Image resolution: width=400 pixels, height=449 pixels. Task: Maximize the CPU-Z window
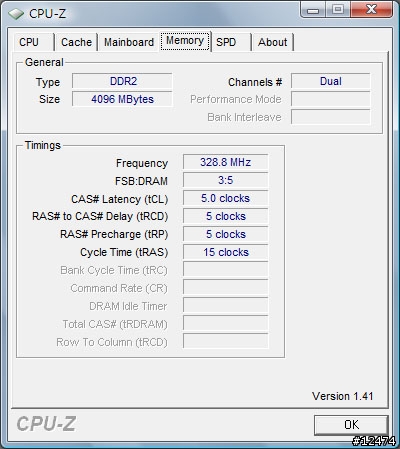(338, 9)
